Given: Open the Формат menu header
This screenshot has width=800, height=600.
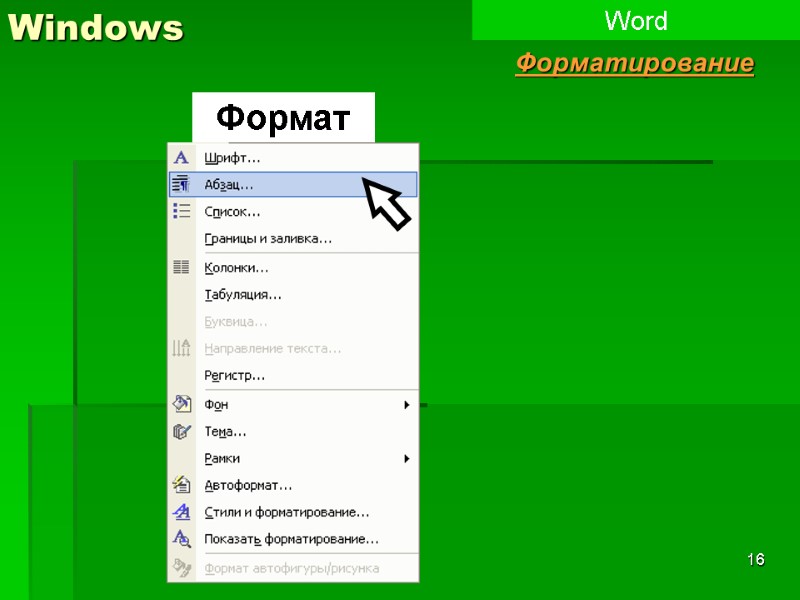Looking at the screenshot, I should (x=283, y=117).
